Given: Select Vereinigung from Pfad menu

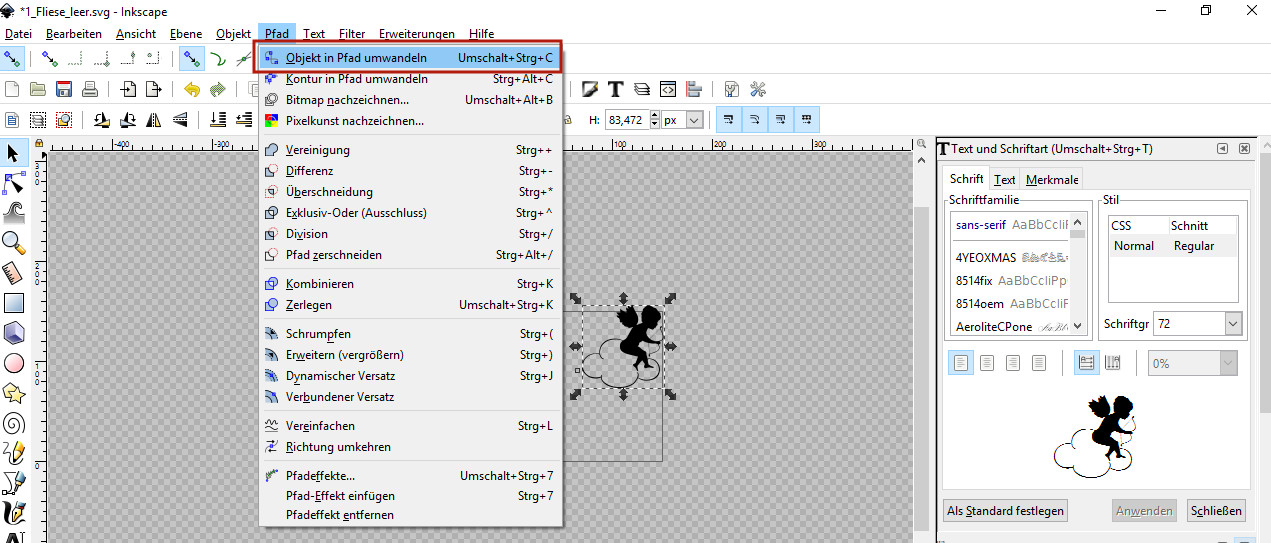Looking at the screenshot, I should 409,150.
